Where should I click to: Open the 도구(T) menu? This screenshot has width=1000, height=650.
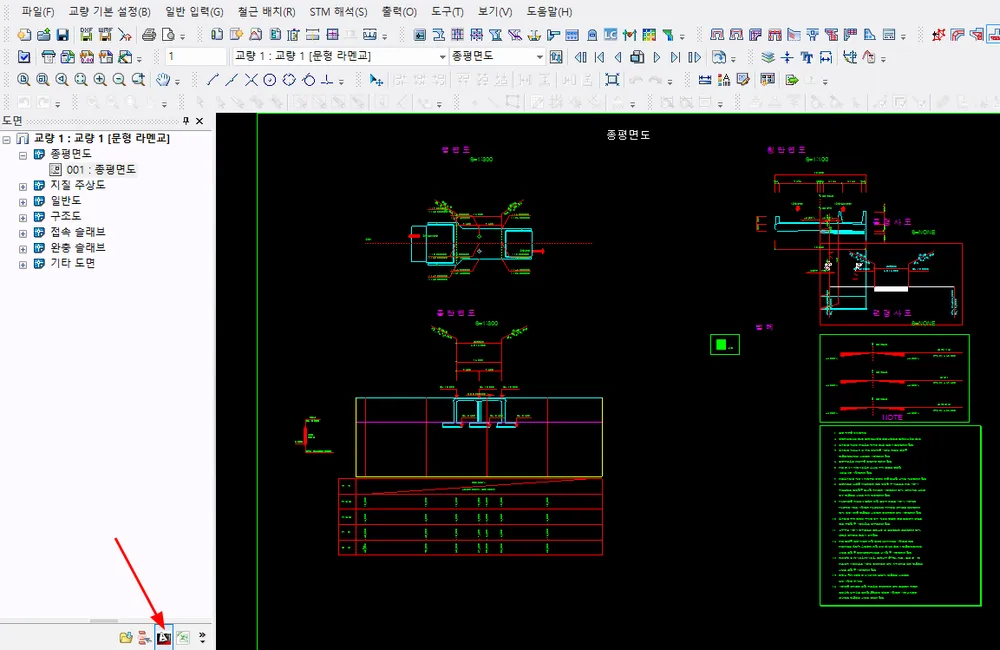pos(447,12)
